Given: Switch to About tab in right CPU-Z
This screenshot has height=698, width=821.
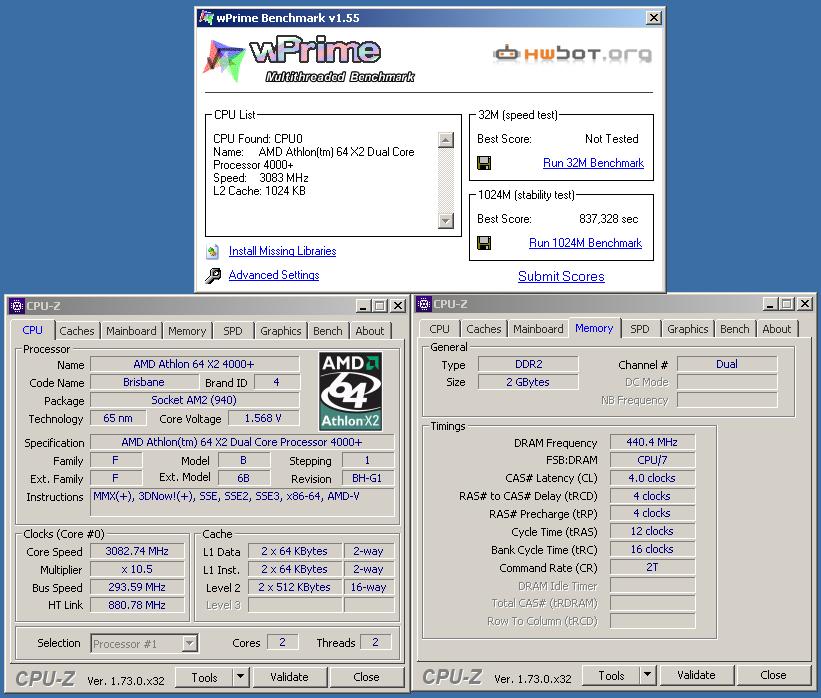Looking at the screenshot, I should [x=776, y=329].
